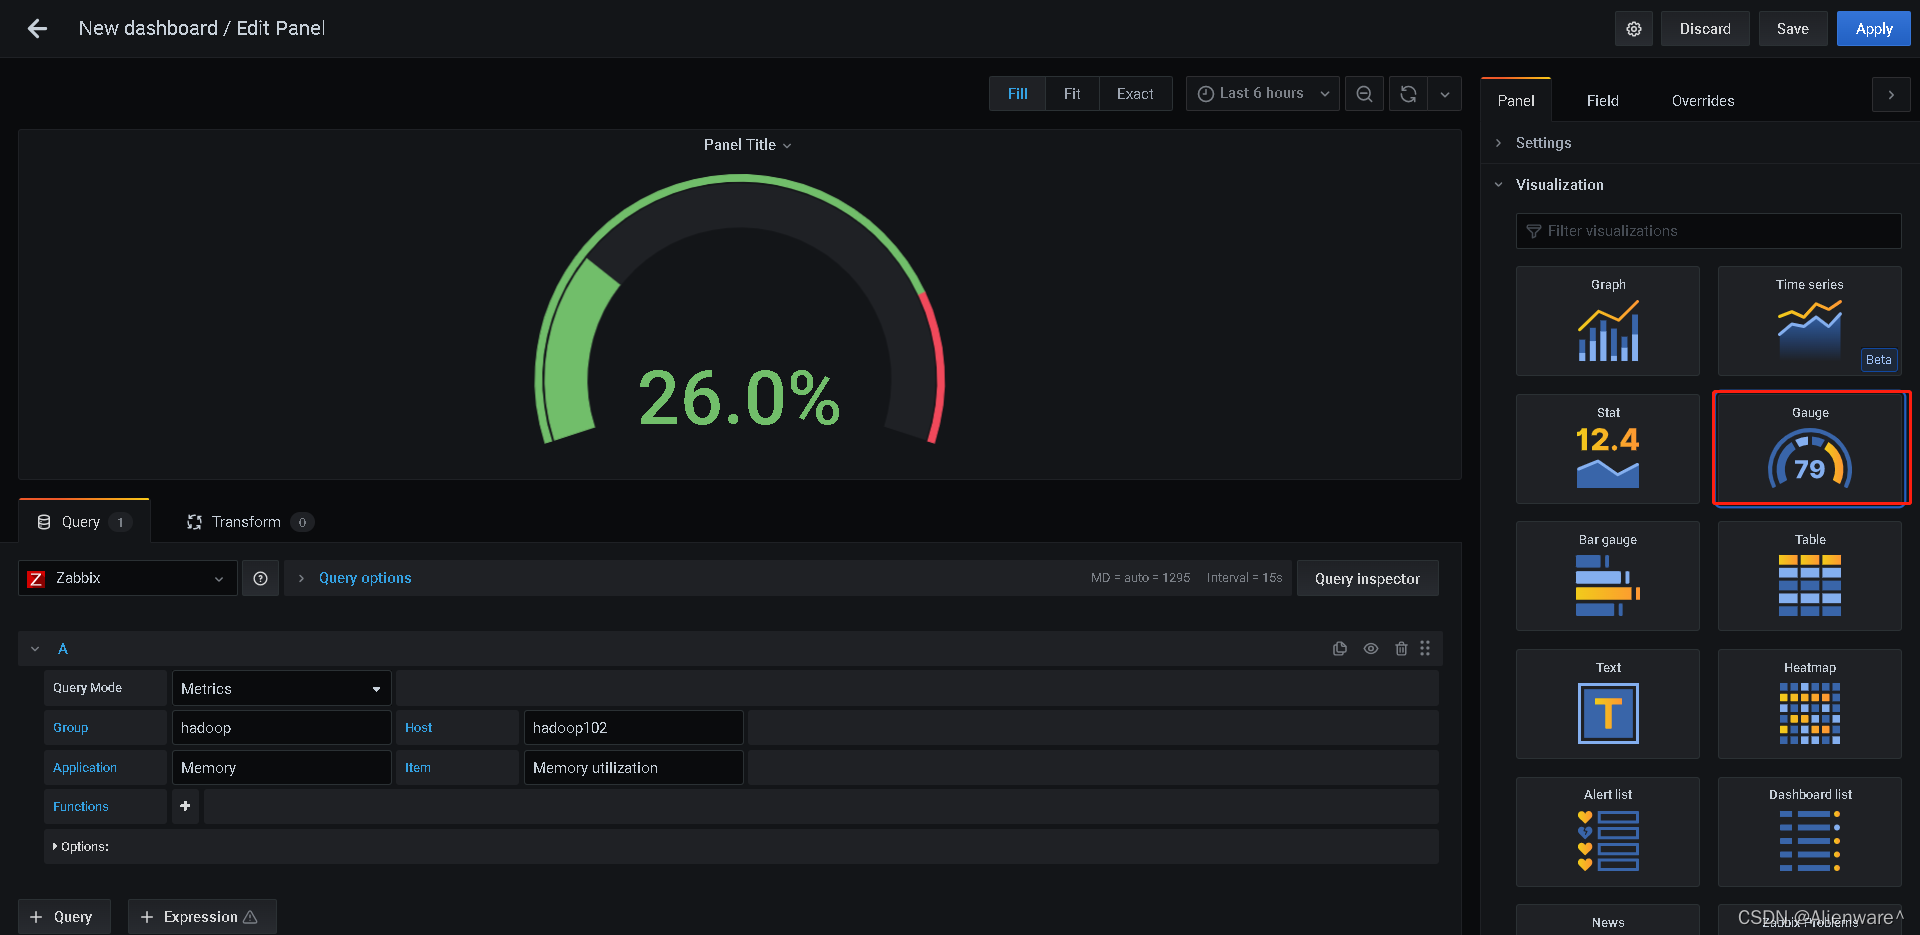This screenshot has width=1920, height=935.
Task: Click the Discard button
Action: click(x=1705, y=29)
